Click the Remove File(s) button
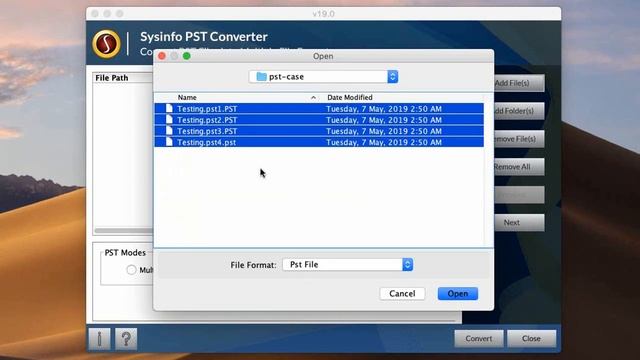The image size is (640, 360). [519, 139]
